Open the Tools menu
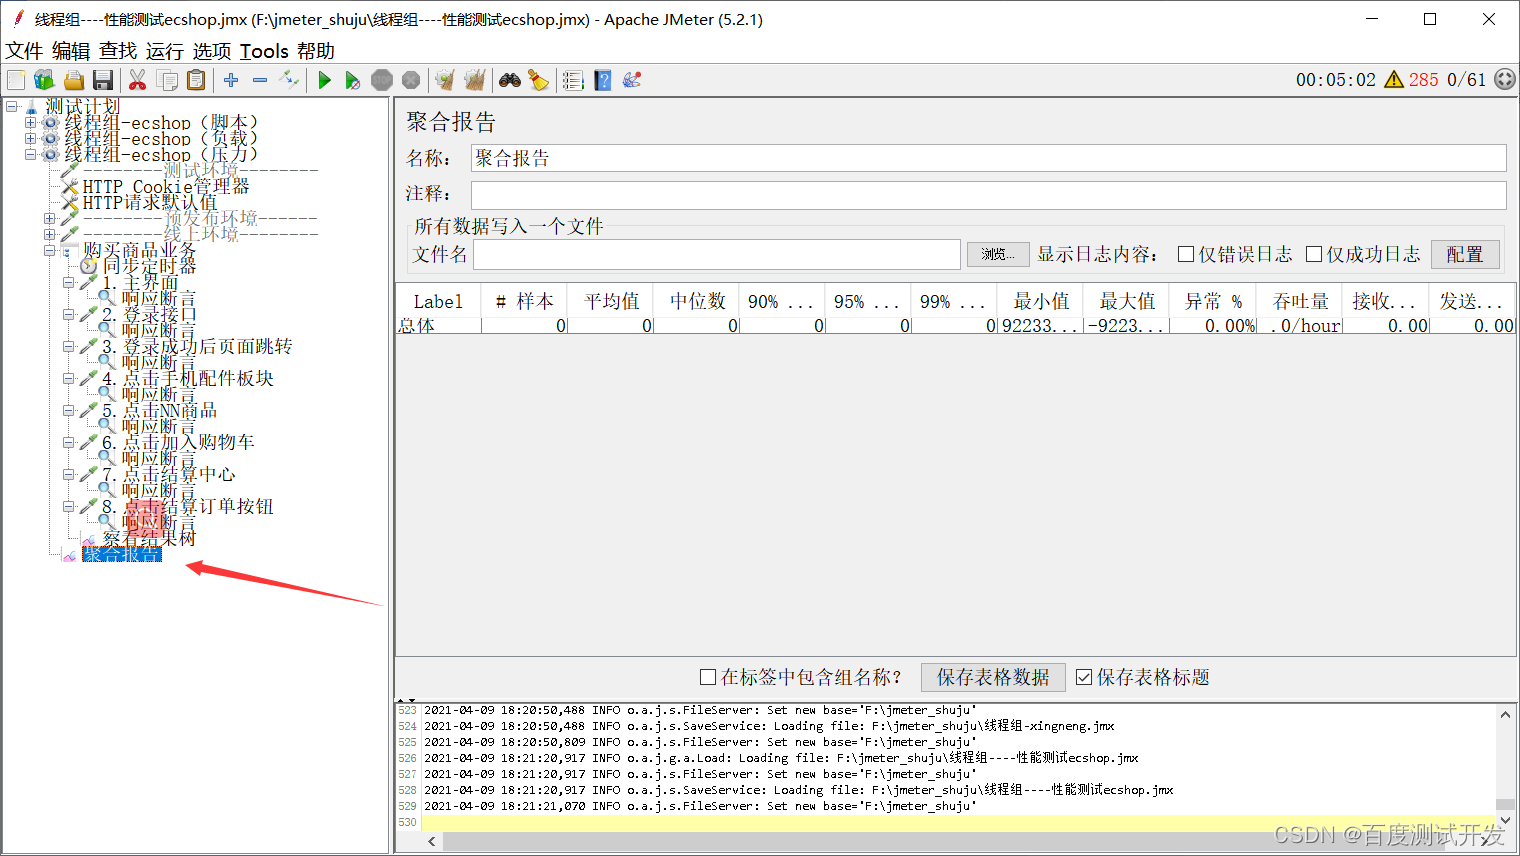The height and width of the screenshot is (856, 1520). pyautogui.click(x=264, y=51)
